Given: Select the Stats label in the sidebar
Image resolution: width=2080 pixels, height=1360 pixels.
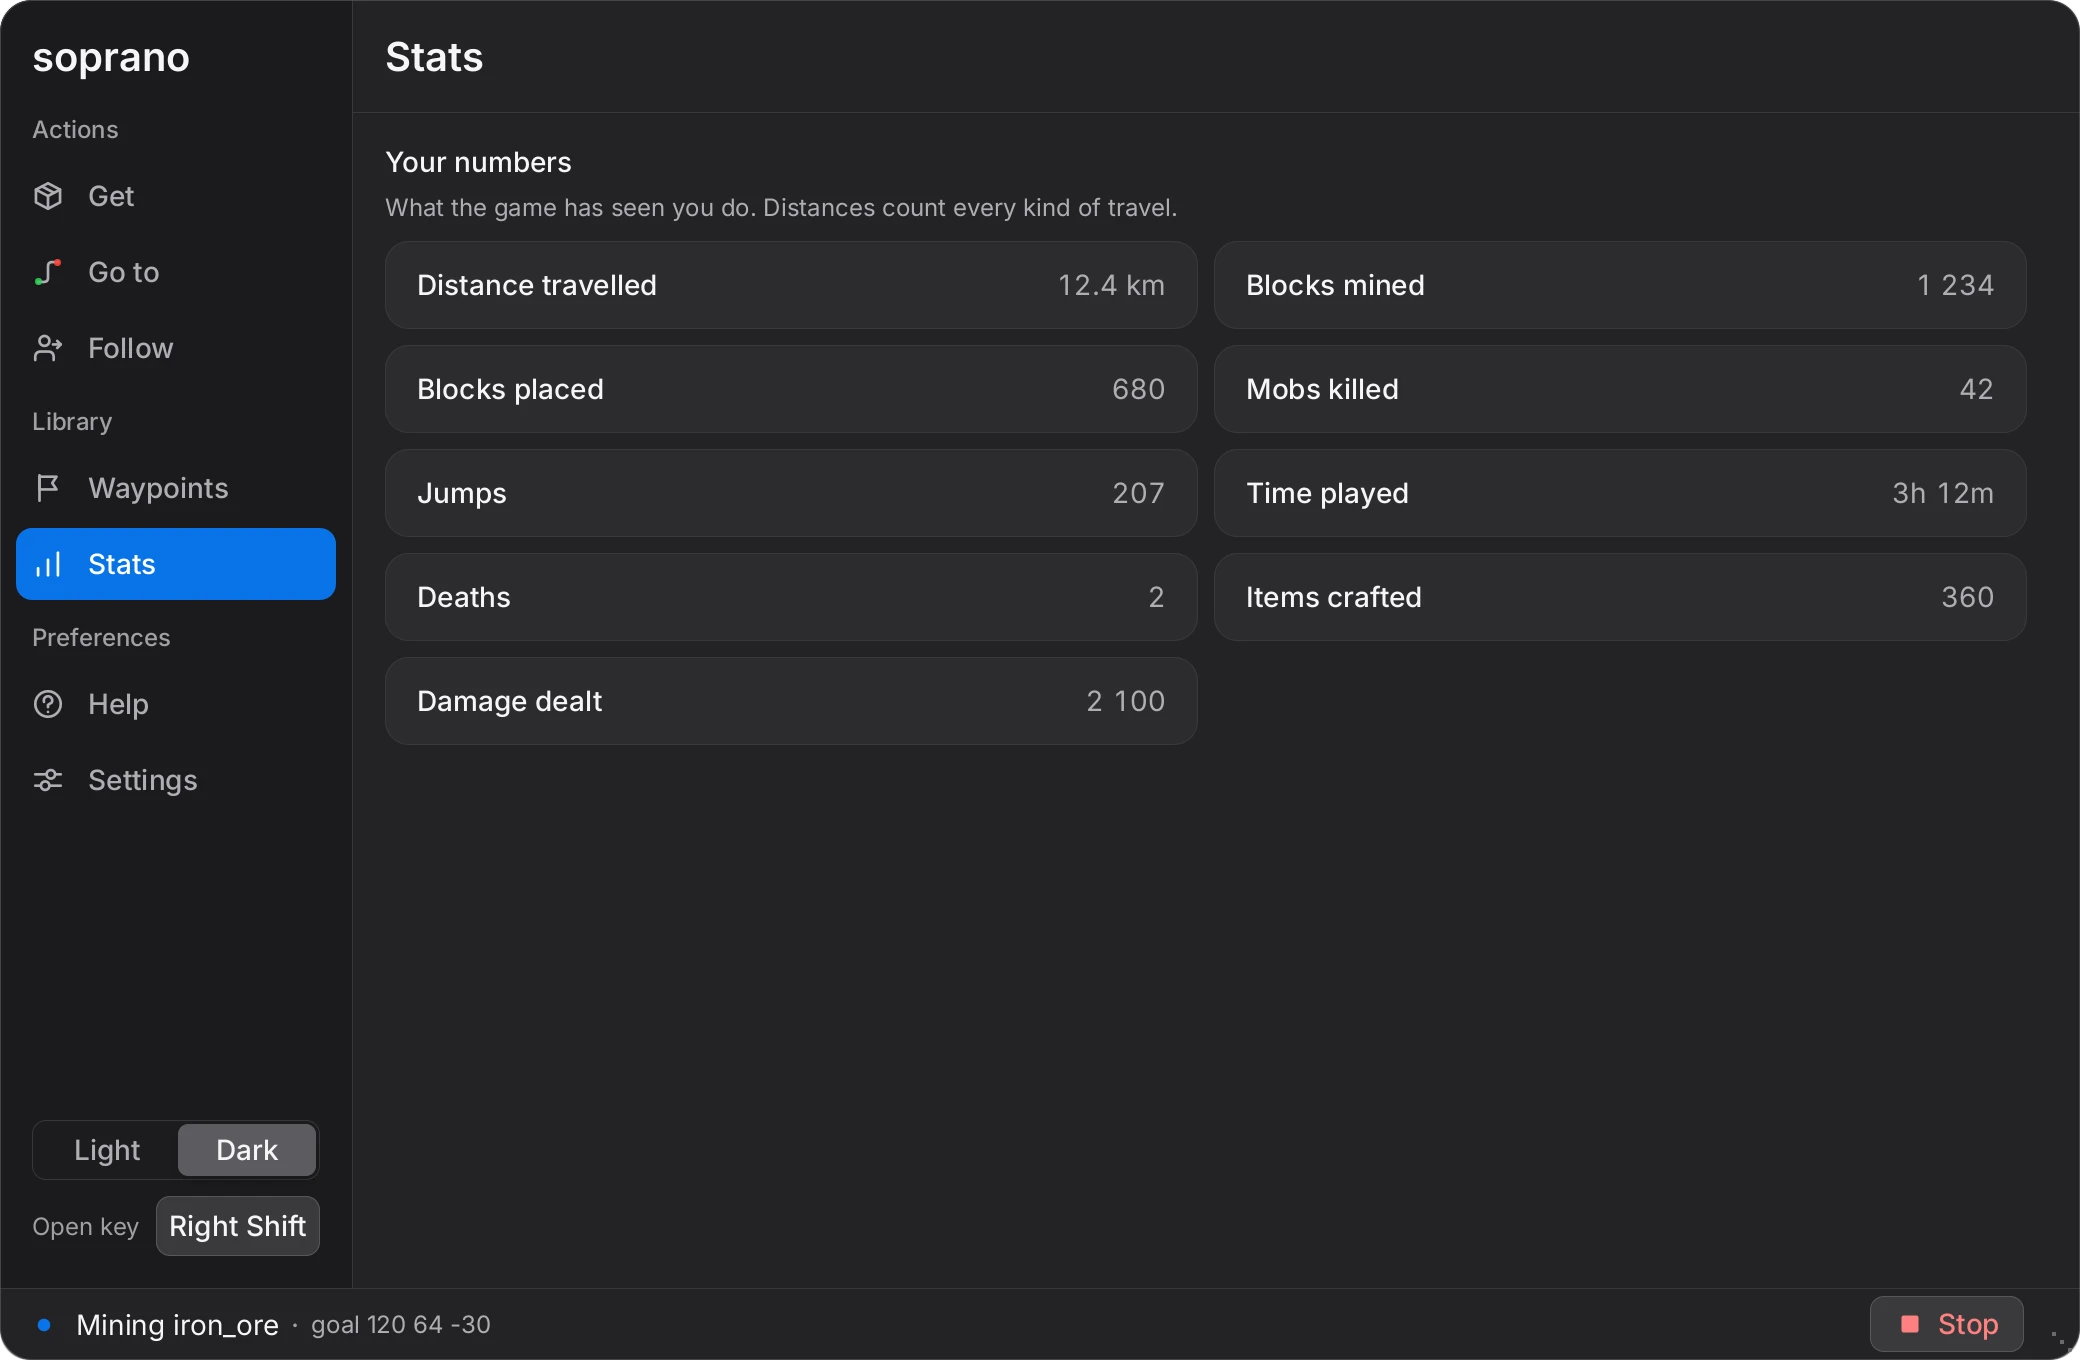Looking at the screenshot, I should (x=122, y=564).
